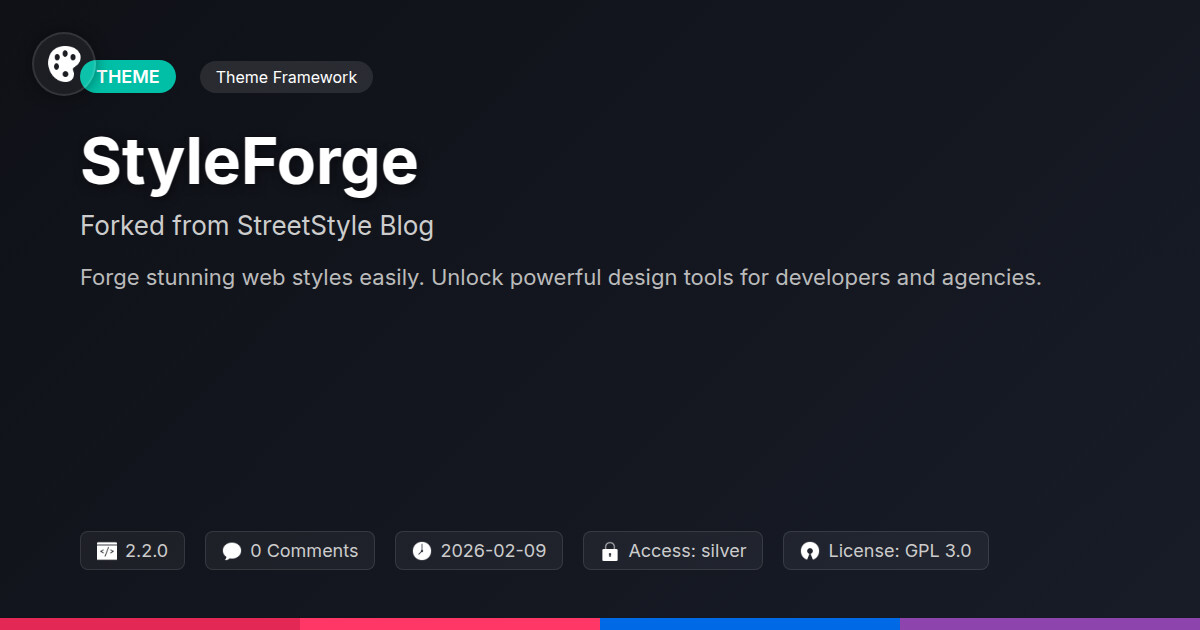Click the clock date icon

[x=422, y=551]
